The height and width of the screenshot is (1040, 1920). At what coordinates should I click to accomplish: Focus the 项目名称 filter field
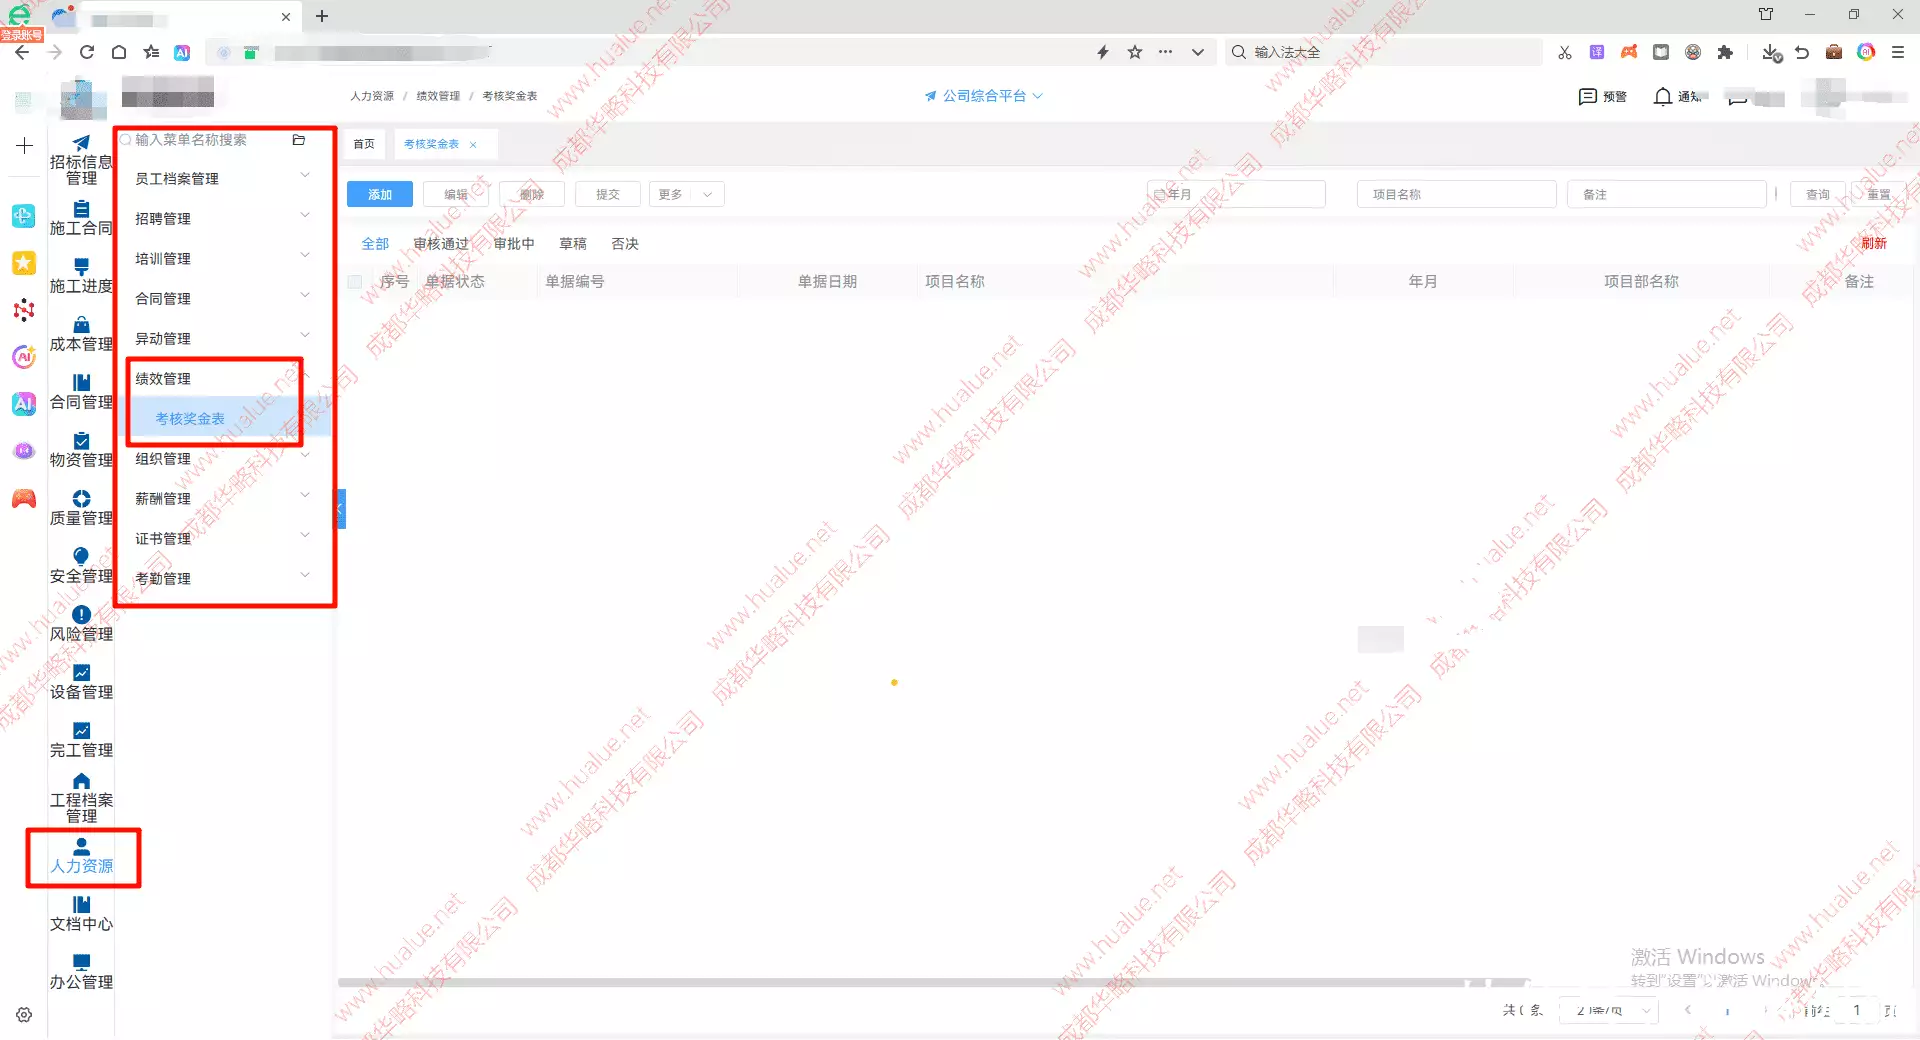click(x=1456, y=194)
